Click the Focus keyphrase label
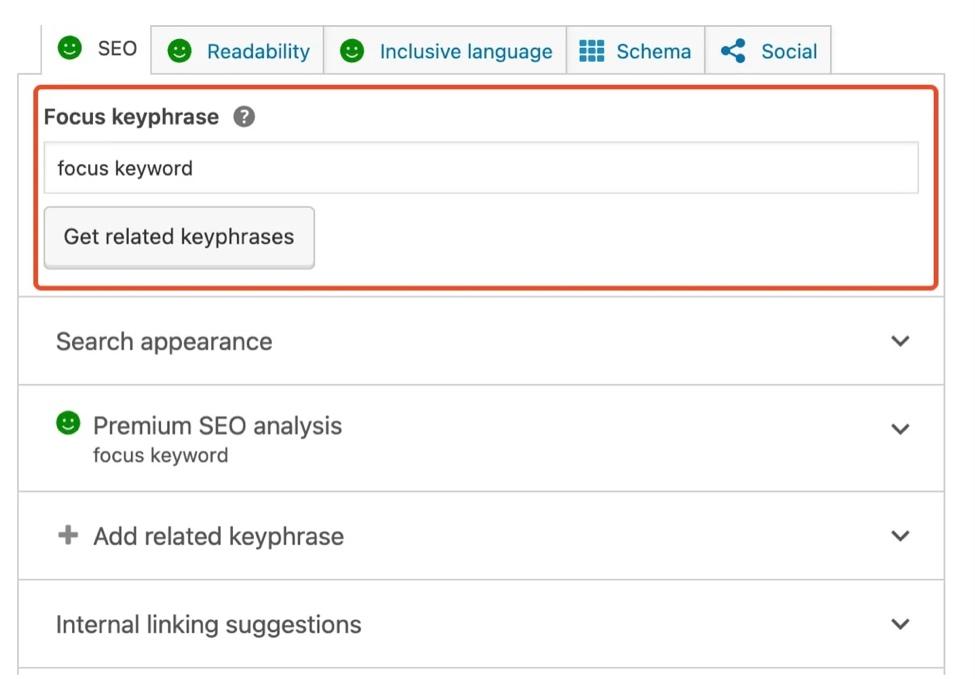The width and height of the screenshot is (975, 679). click(x=131, y=117)
